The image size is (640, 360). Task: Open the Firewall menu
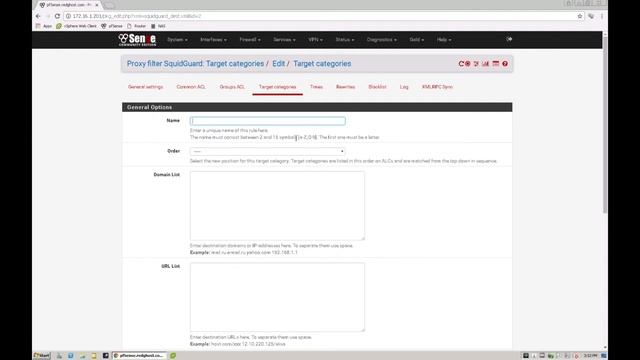point(250,40)
